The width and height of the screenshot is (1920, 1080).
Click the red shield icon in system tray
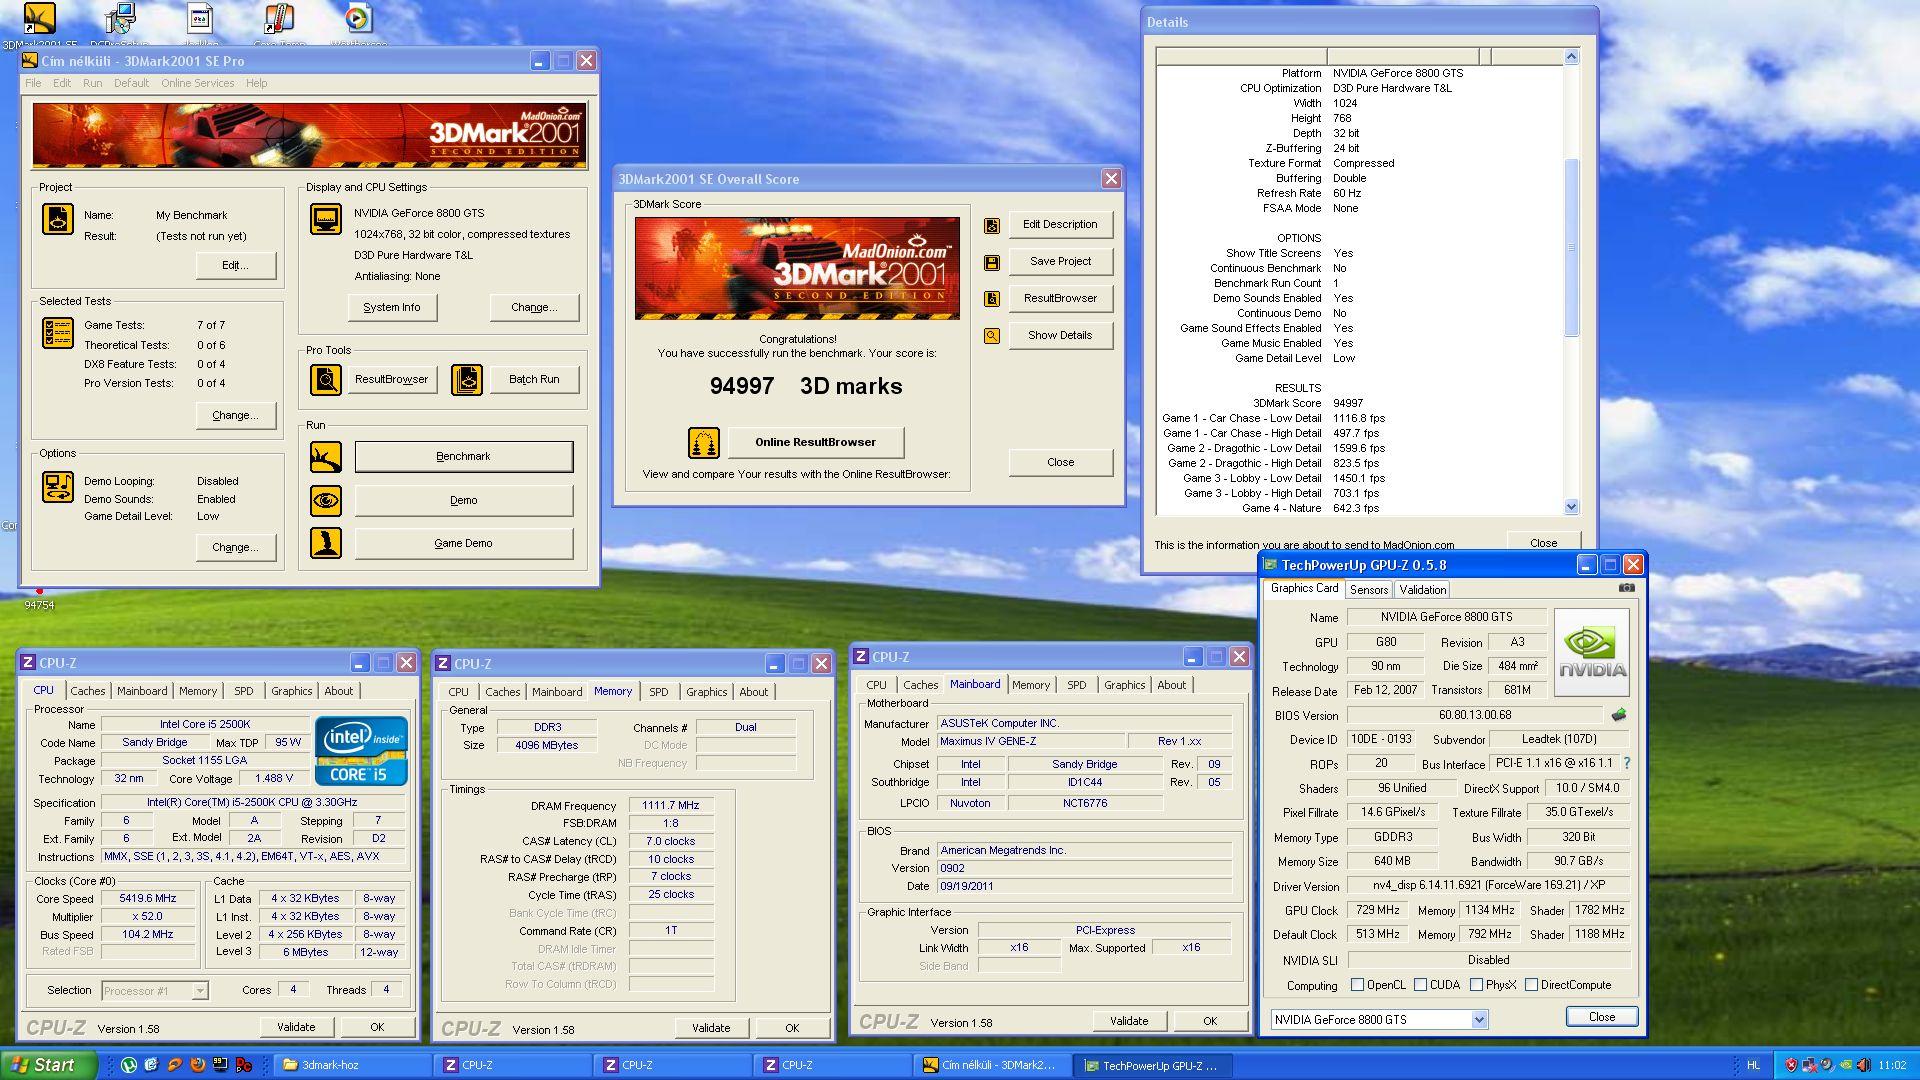tap(1791, 1065)
